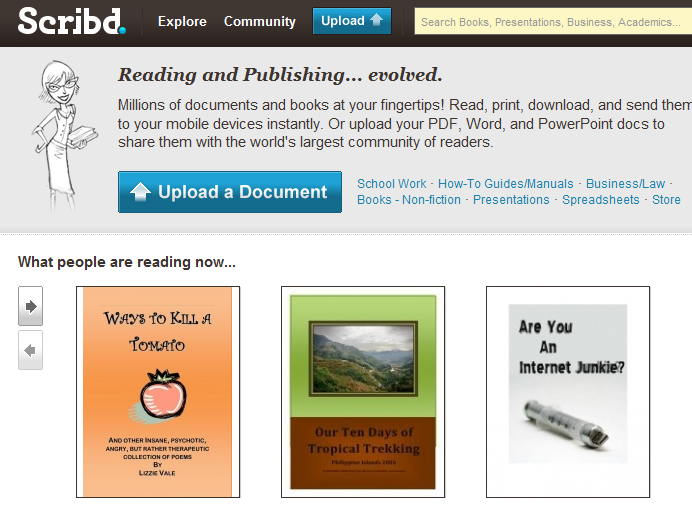
Task: Click the search field for books and presentations
Action: click(553, 22)
